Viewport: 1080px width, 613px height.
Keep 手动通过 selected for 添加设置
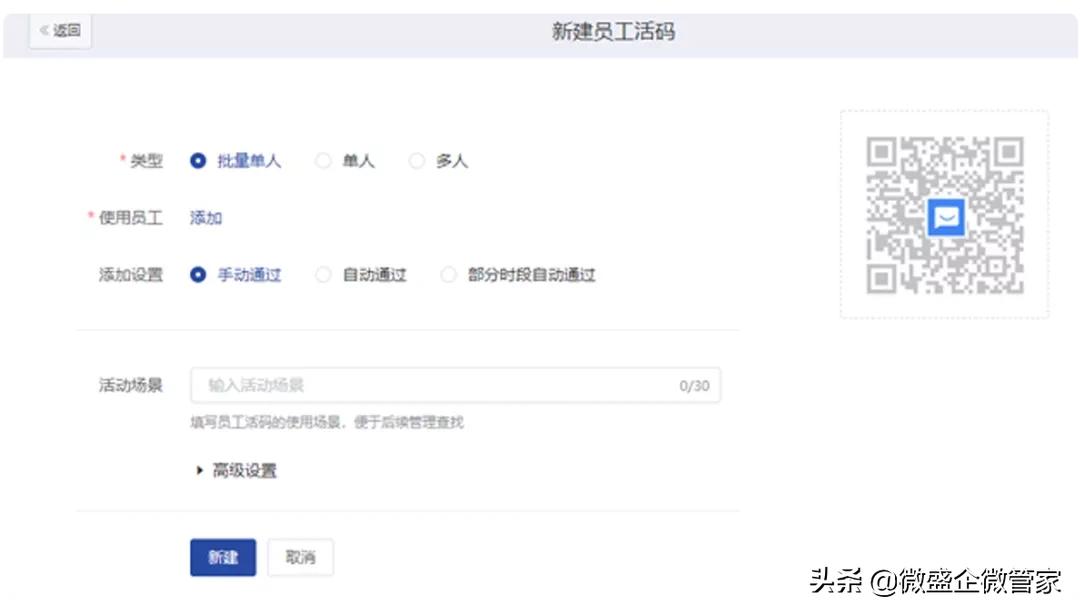click(197, 275)
